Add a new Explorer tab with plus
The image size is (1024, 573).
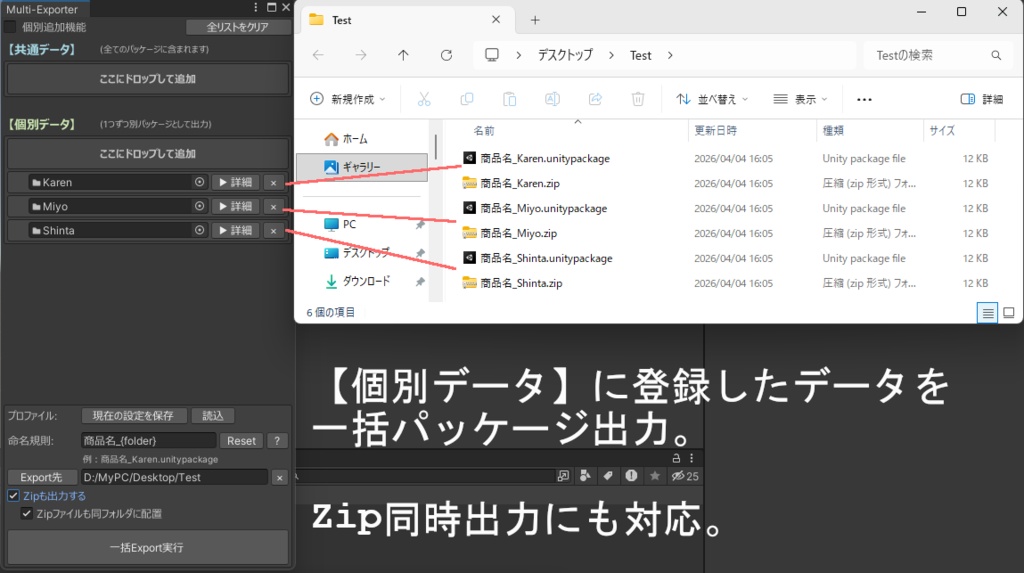(535, 20)
